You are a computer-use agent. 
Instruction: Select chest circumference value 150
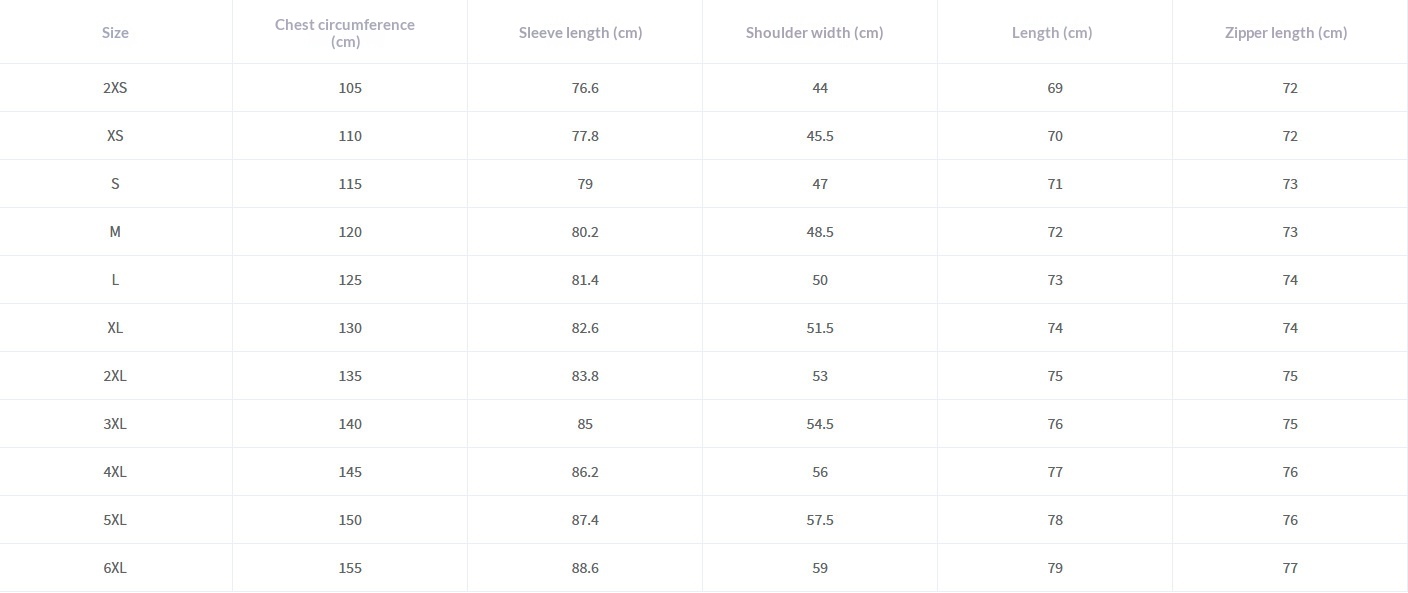350,520
